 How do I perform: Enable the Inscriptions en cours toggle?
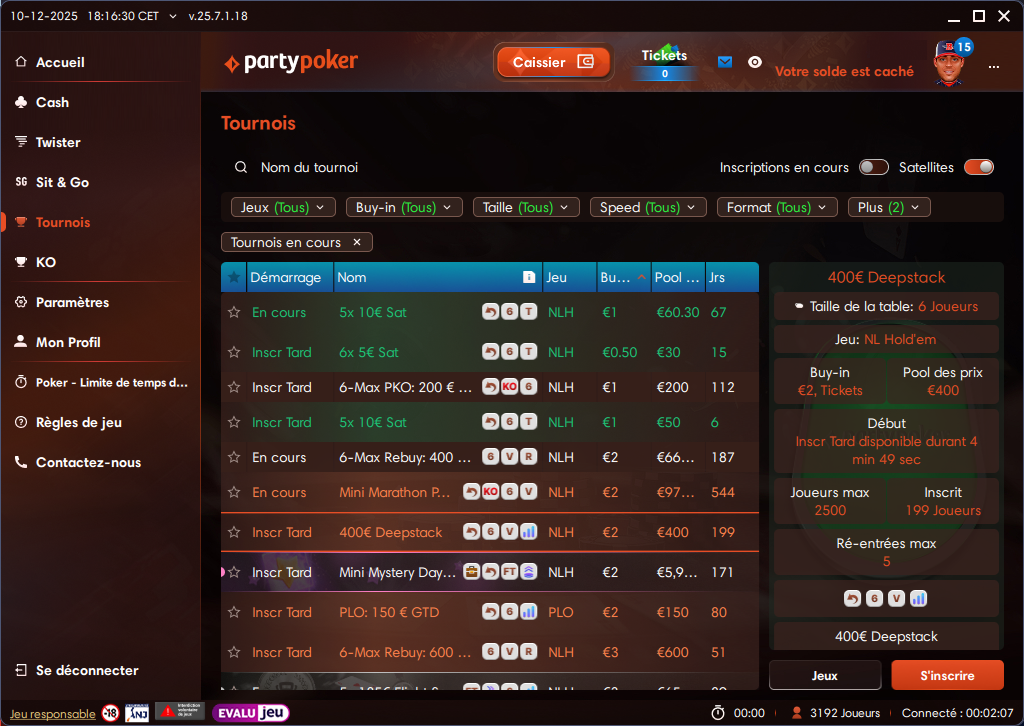pyautogui.click(x=873, y=167)
